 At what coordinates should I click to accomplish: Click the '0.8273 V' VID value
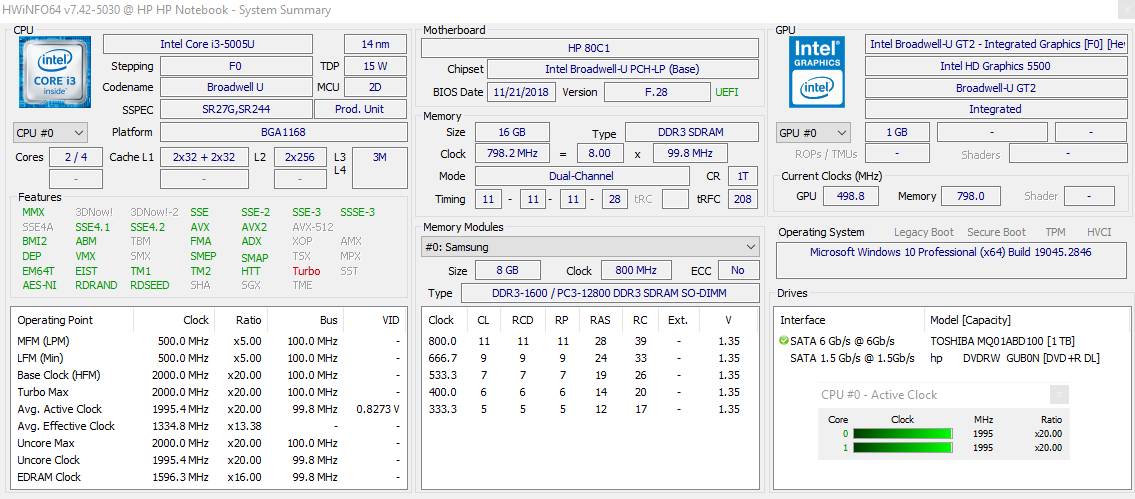click(x=378, y=409)
